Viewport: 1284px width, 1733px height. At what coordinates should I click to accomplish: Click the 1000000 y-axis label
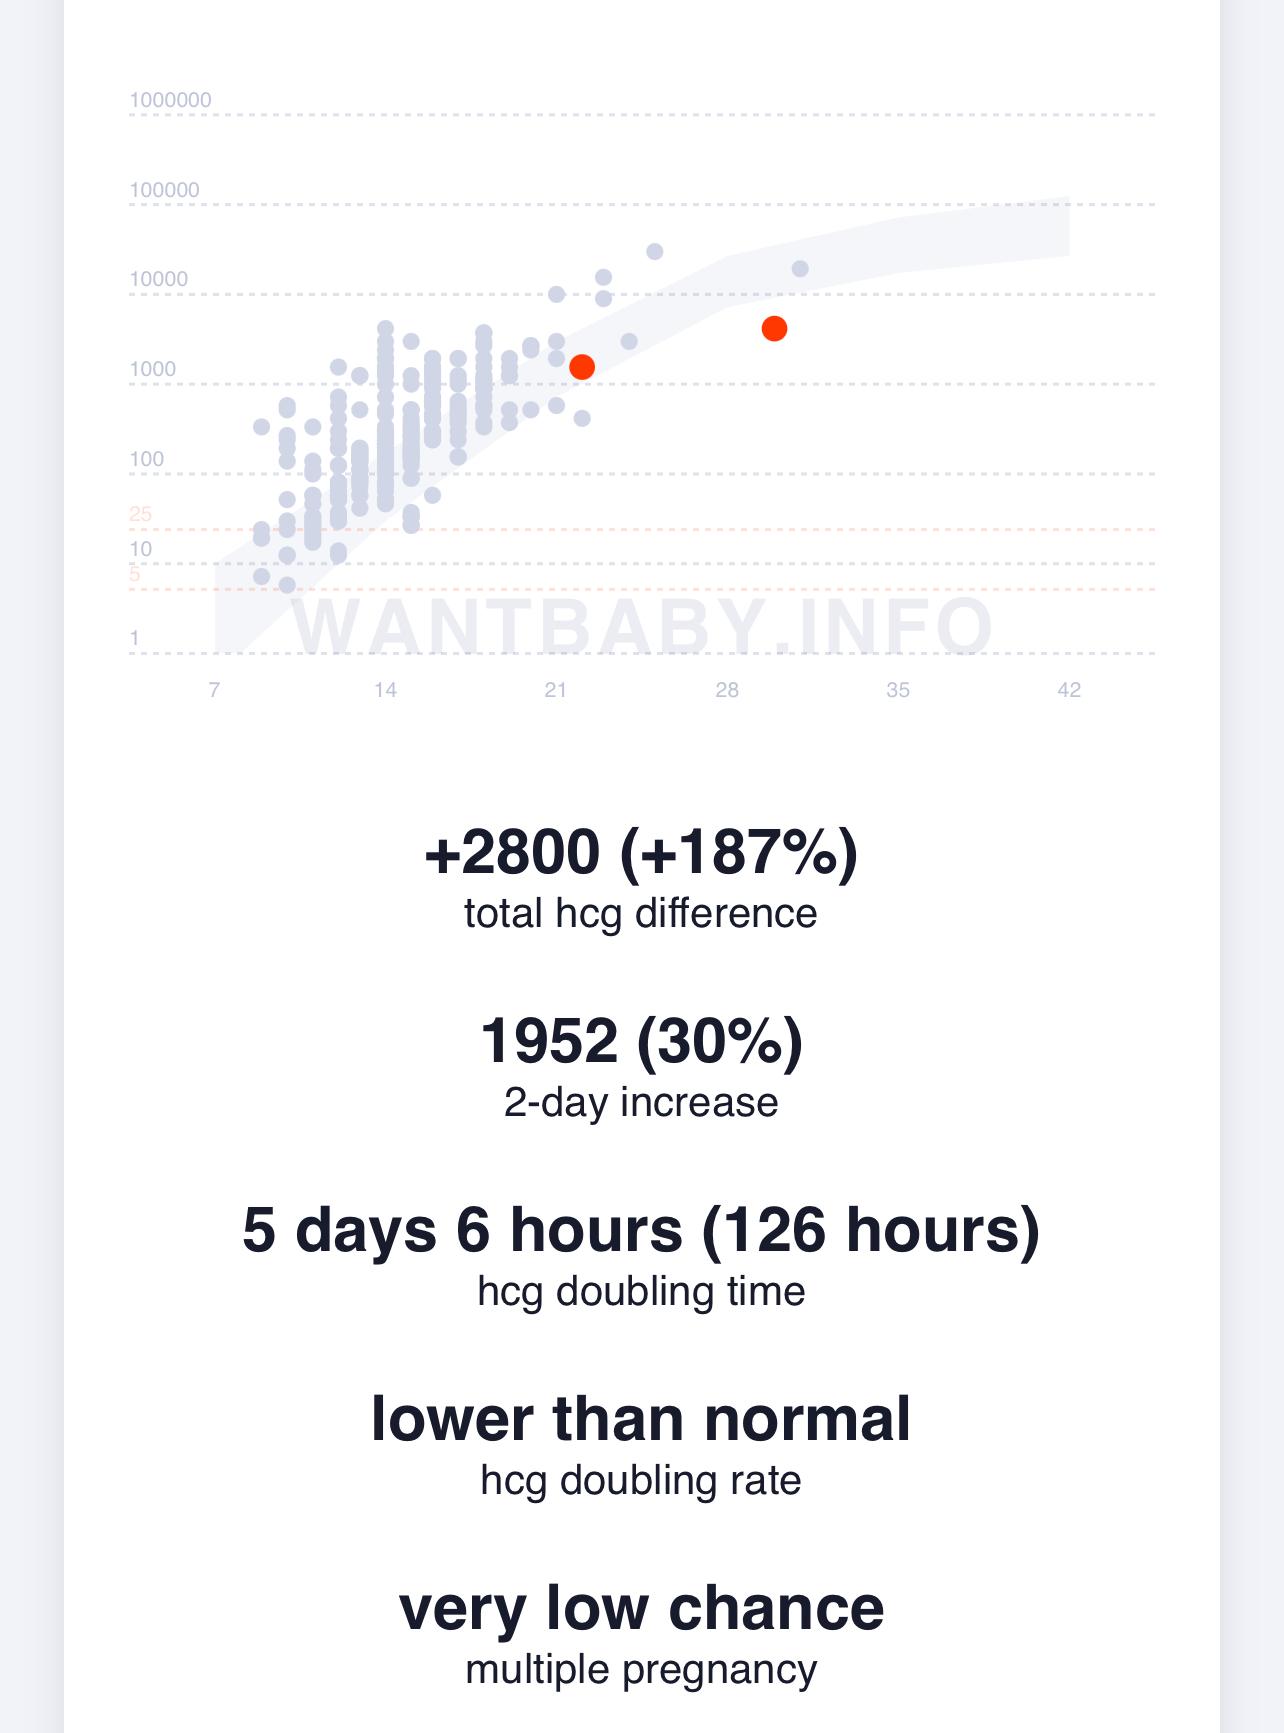coord(170,100)
